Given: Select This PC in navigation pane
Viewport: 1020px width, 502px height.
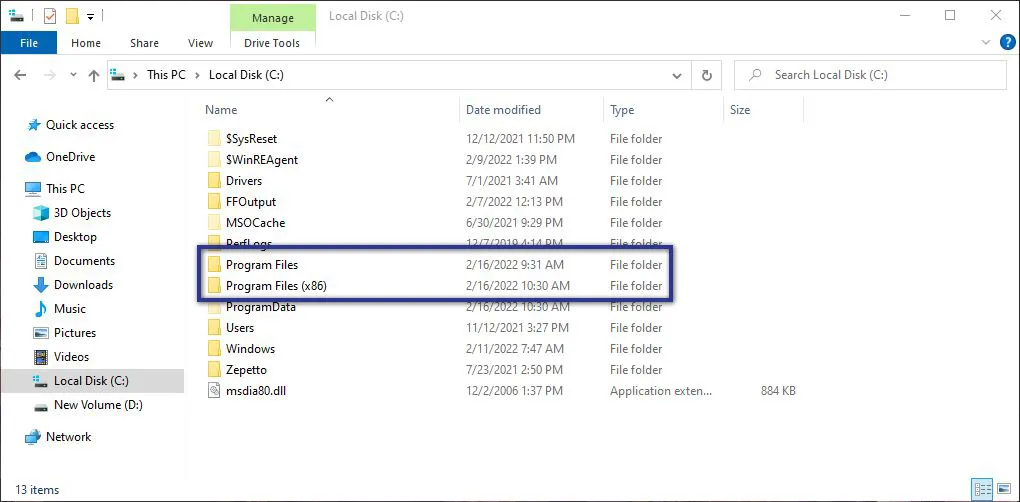Looking at the screenshot, I should coord(65,189).
